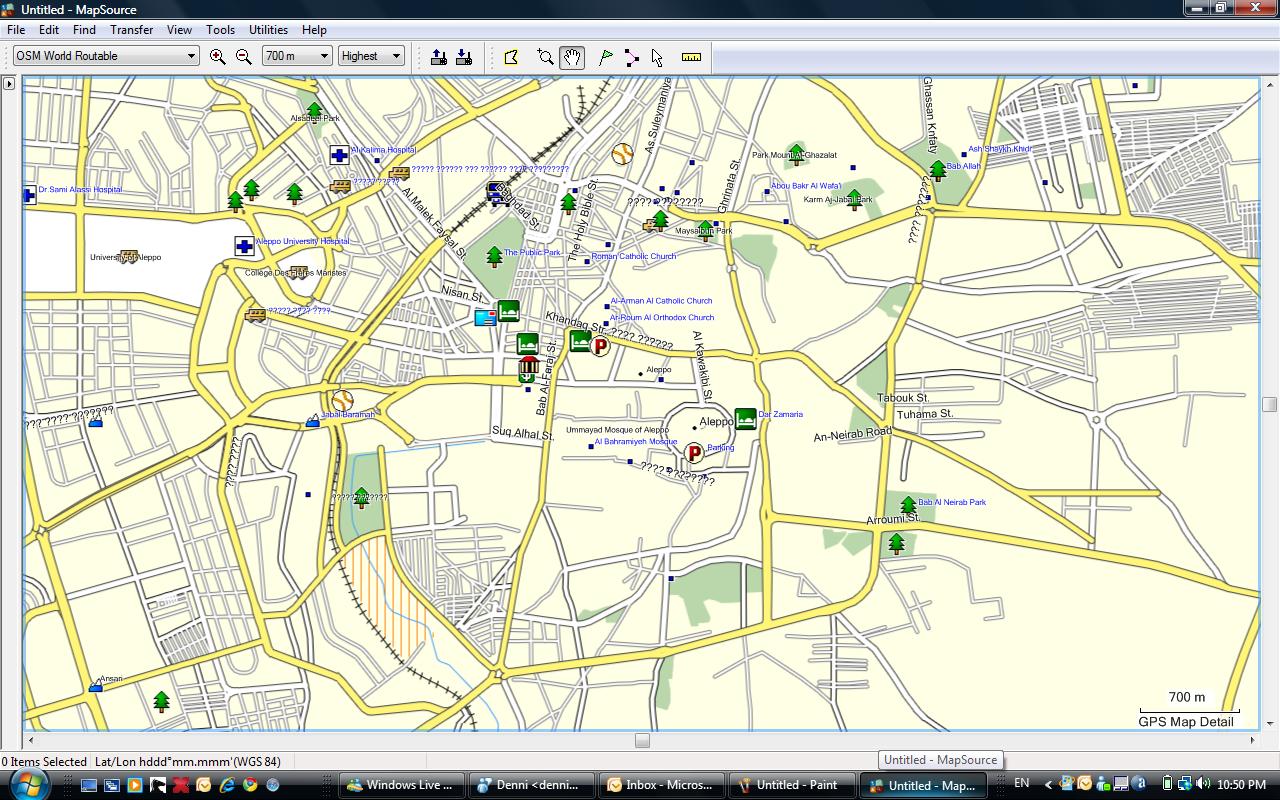Click the Lat/Lon (WGS 84) status bar text
1280x800 pixels.
click(188, 762)
